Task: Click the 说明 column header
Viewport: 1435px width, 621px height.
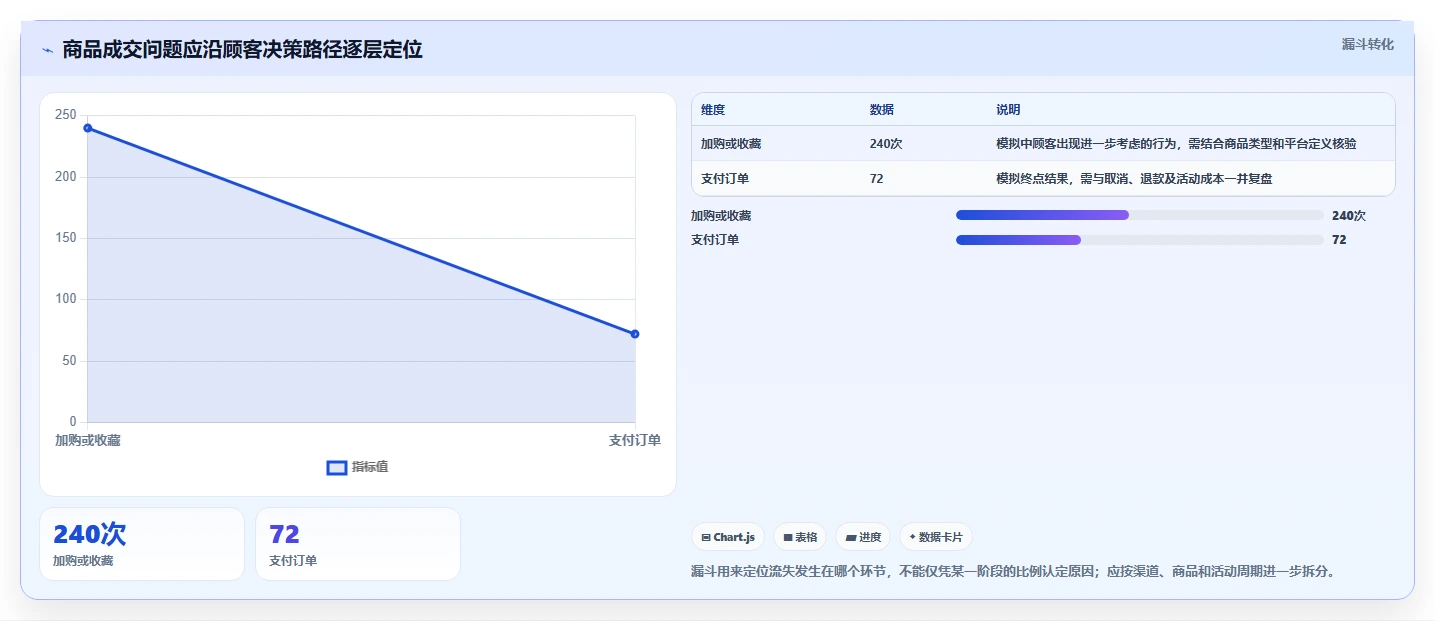Action: coord(1008,110)
